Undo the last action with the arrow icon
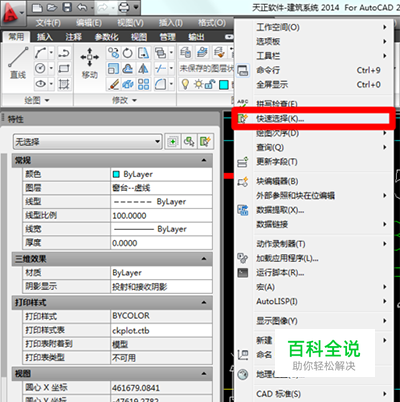The width and height of the screenshot is (400, 402). pos(82,7)
